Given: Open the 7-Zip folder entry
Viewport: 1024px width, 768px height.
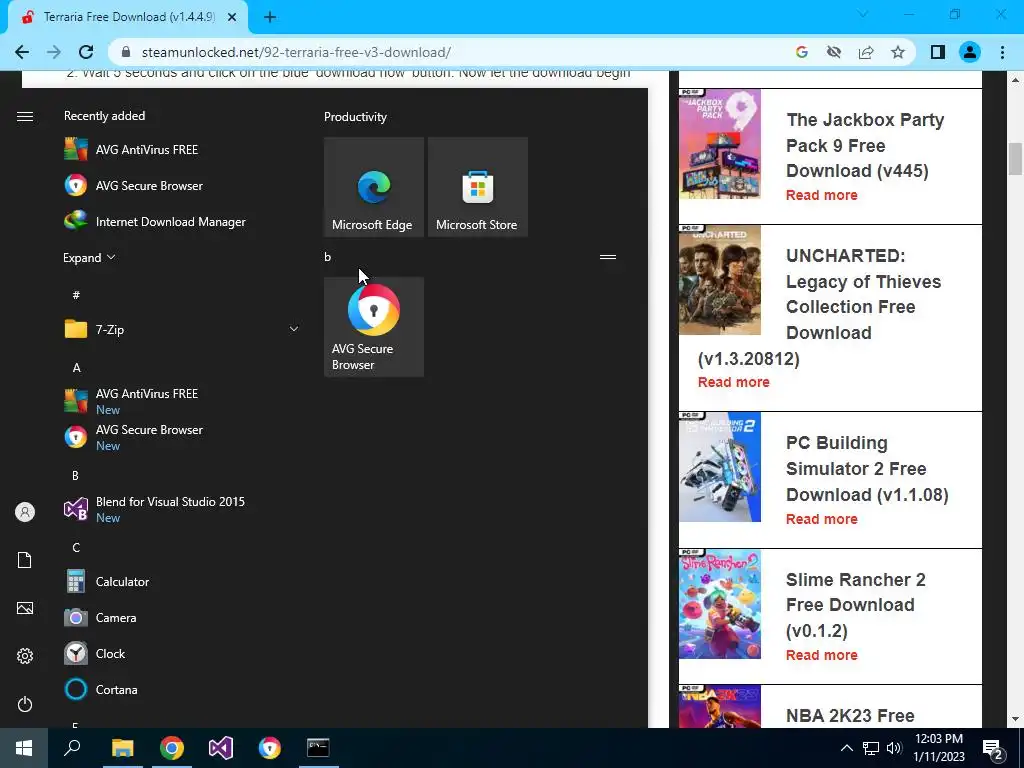Looking at the screenshot, I should [x=182, y=329].
